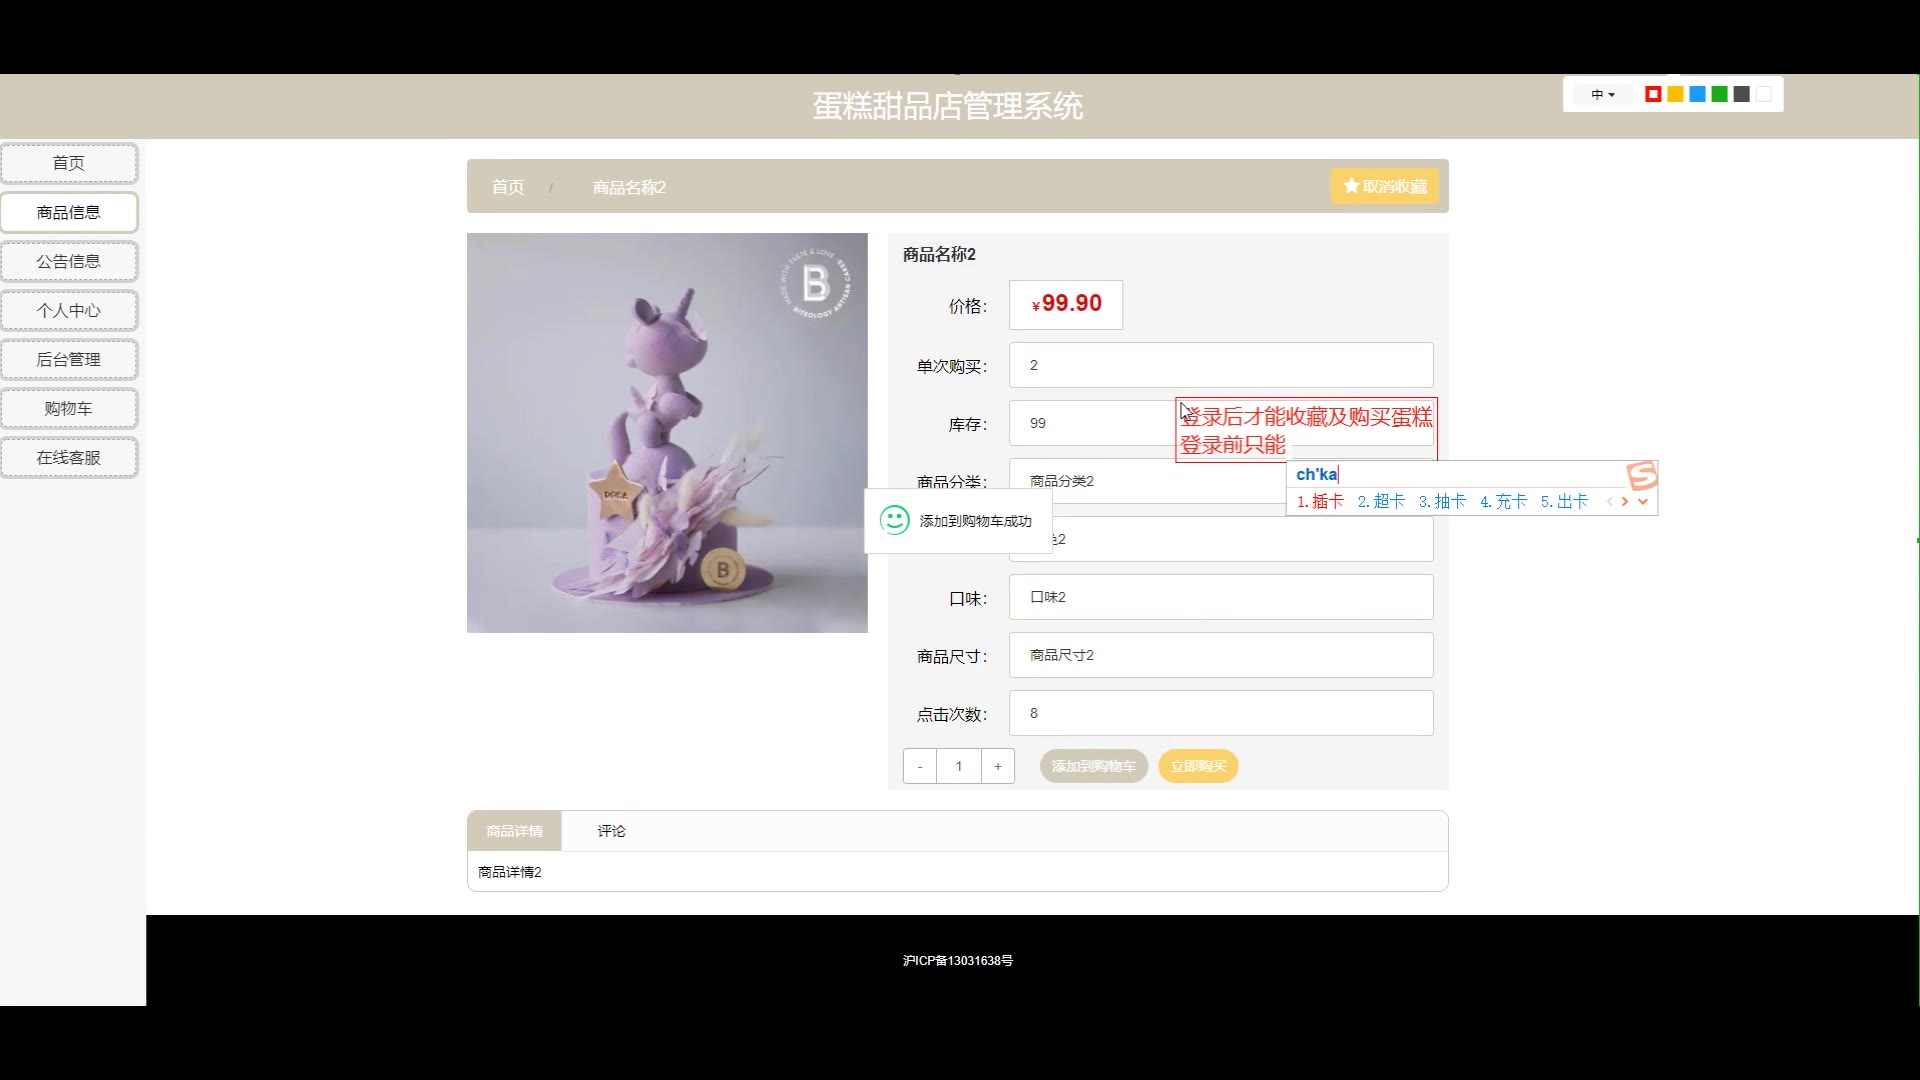
Task: Expand the IME candidate list downward
Action: tap(1643, 502)
